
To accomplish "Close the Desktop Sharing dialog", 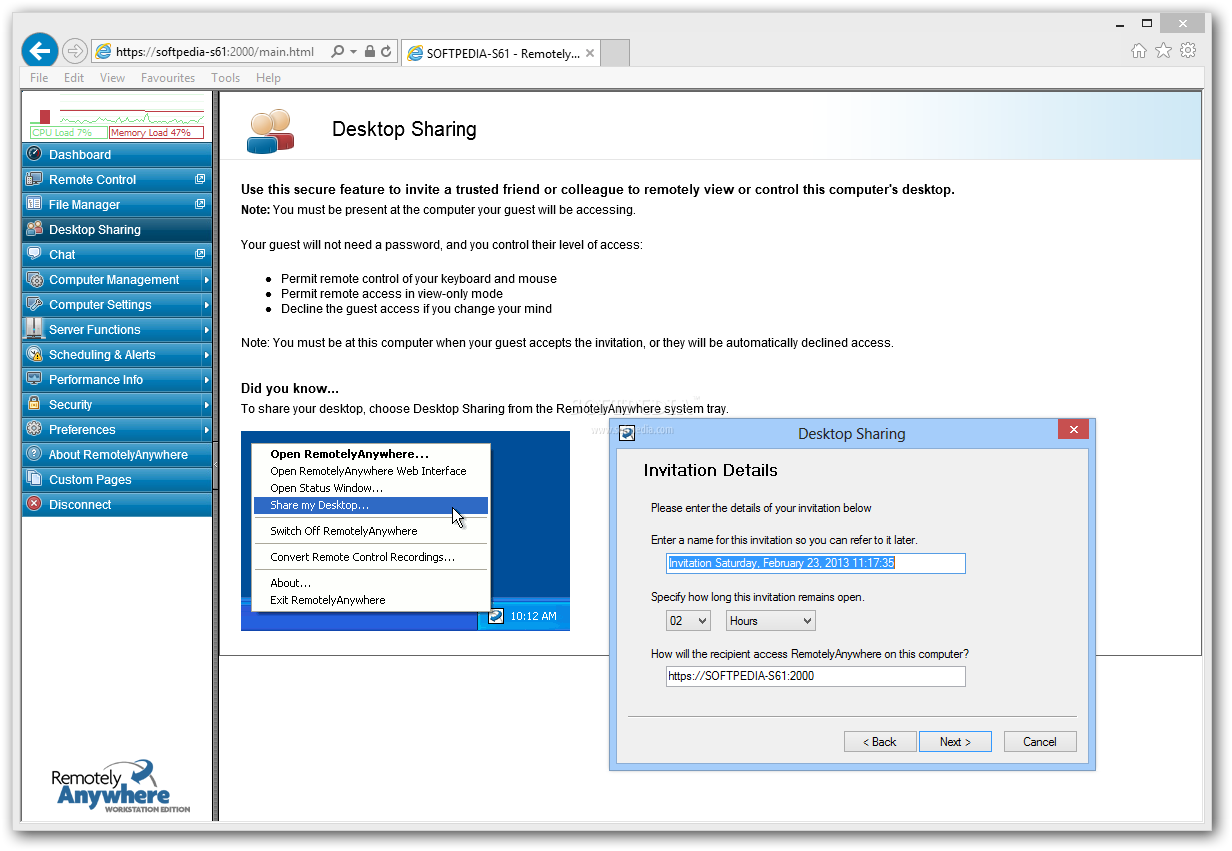I will tap(1073, 430).
